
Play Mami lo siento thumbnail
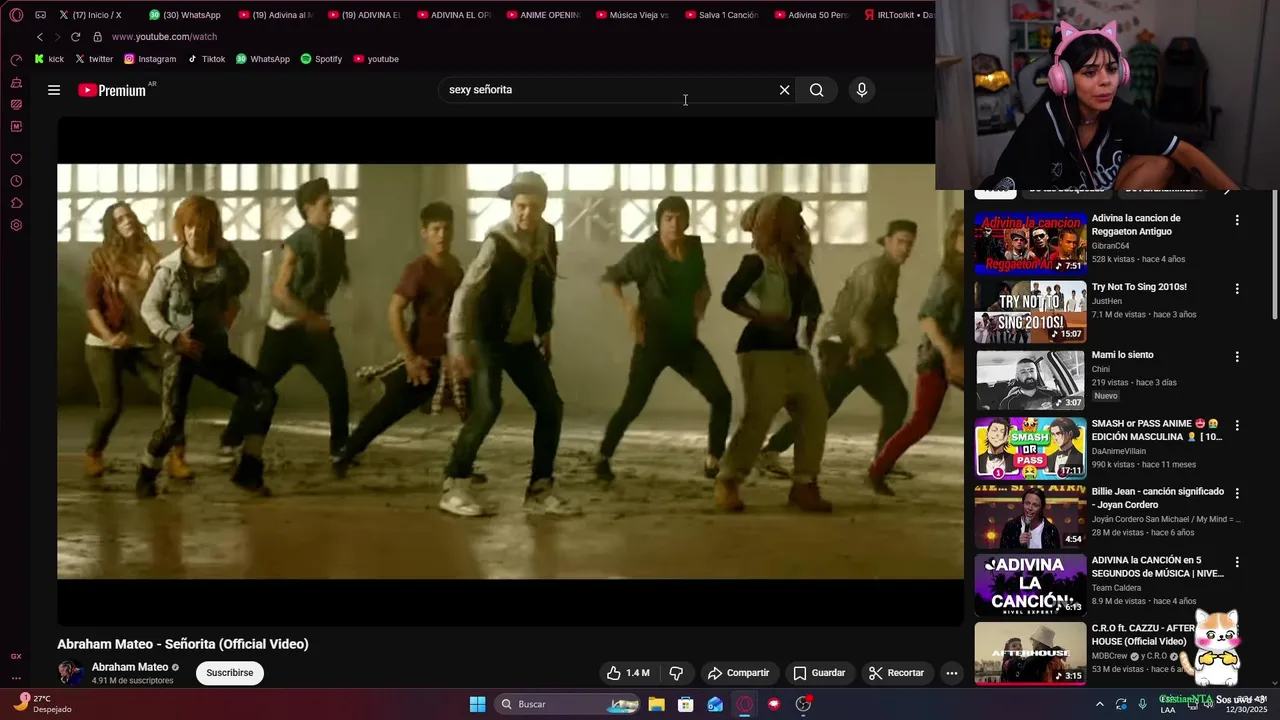pos(1030,380)
